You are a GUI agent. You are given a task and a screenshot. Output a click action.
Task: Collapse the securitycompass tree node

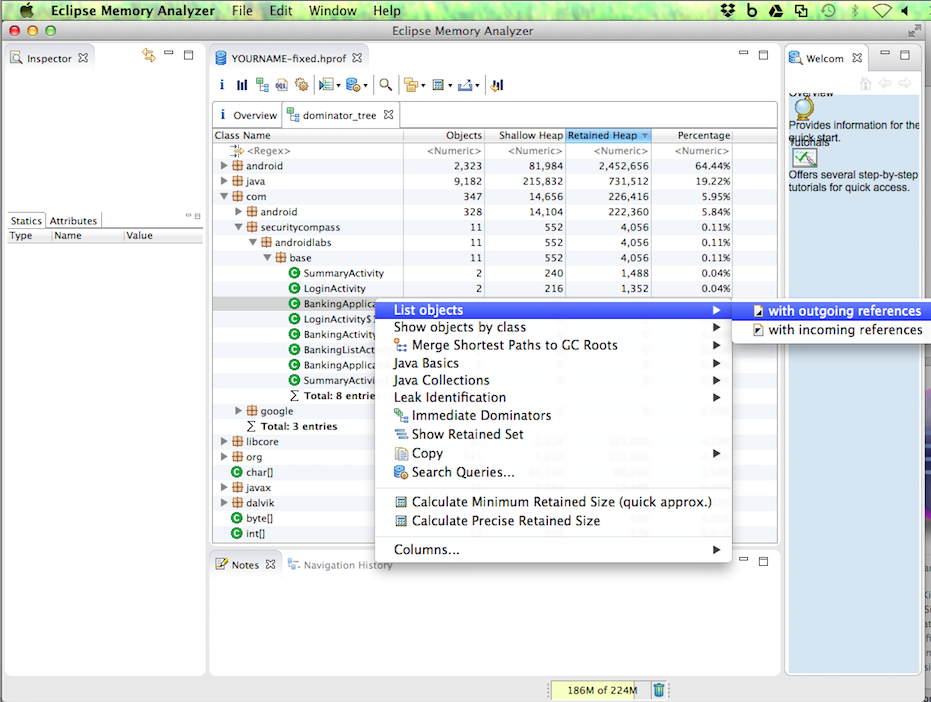pyautogui.click(x=239, y=227)
